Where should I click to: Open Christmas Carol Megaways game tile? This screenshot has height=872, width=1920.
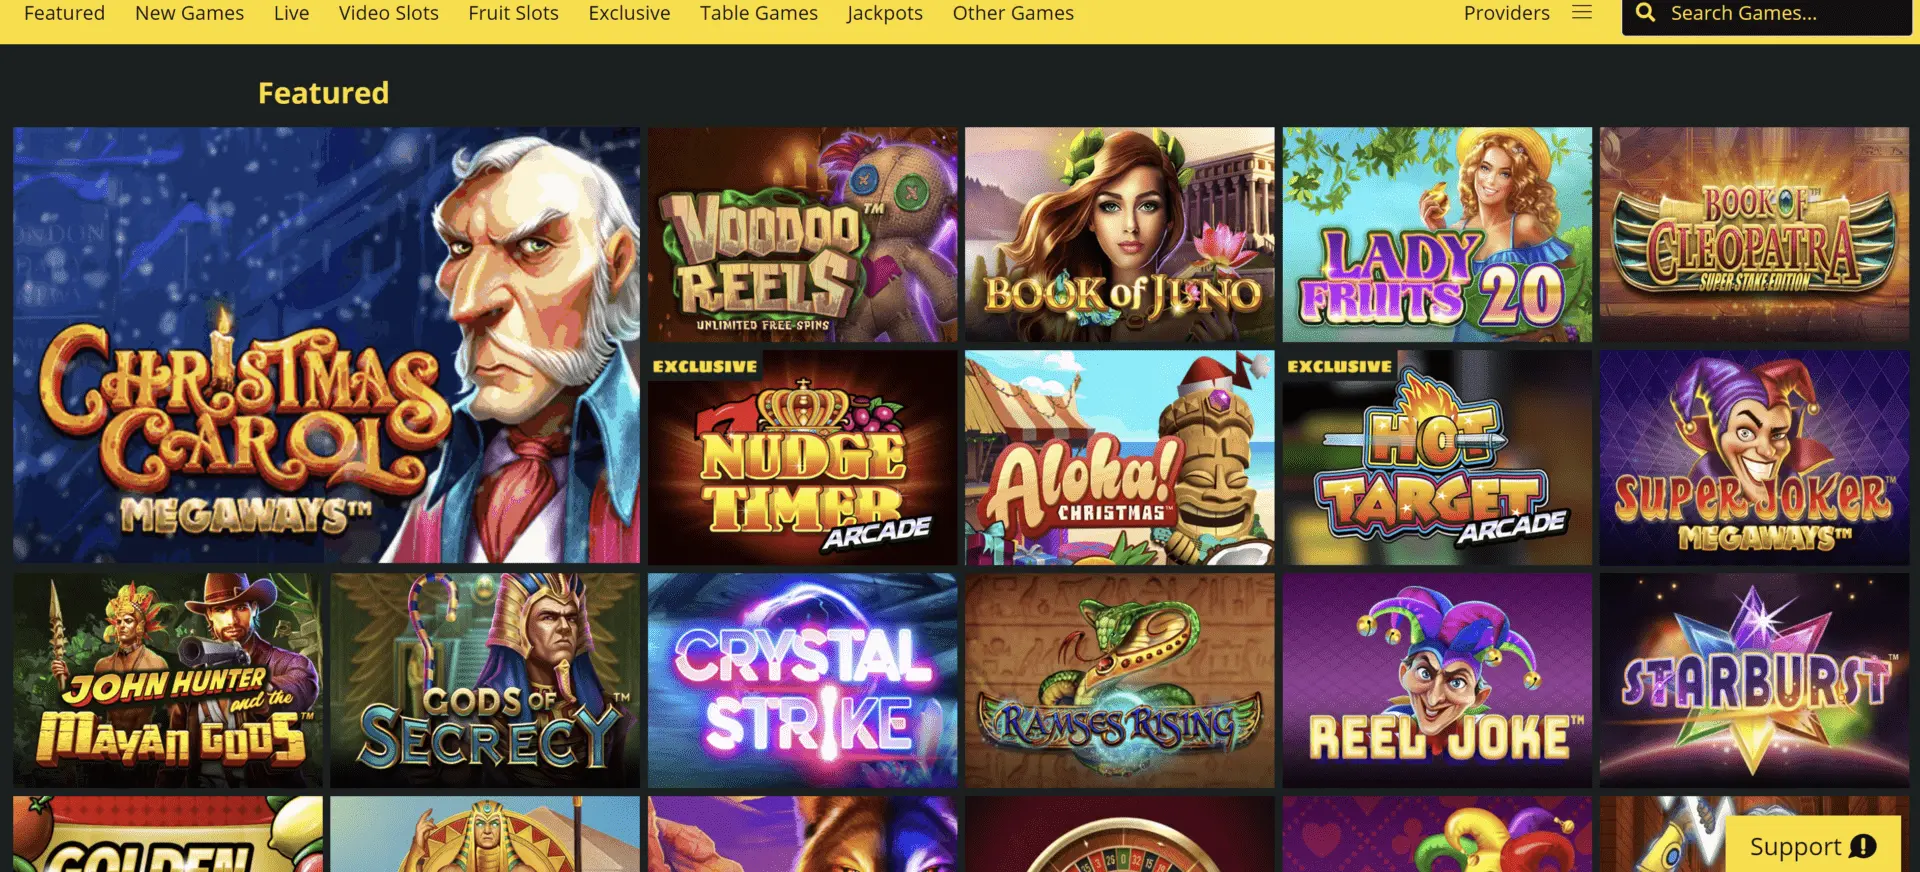click(326, 345)
